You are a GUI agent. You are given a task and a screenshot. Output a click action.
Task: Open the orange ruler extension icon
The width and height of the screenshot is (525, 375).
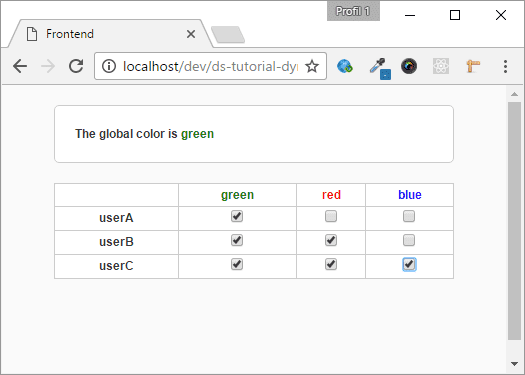tap(473, 66)
